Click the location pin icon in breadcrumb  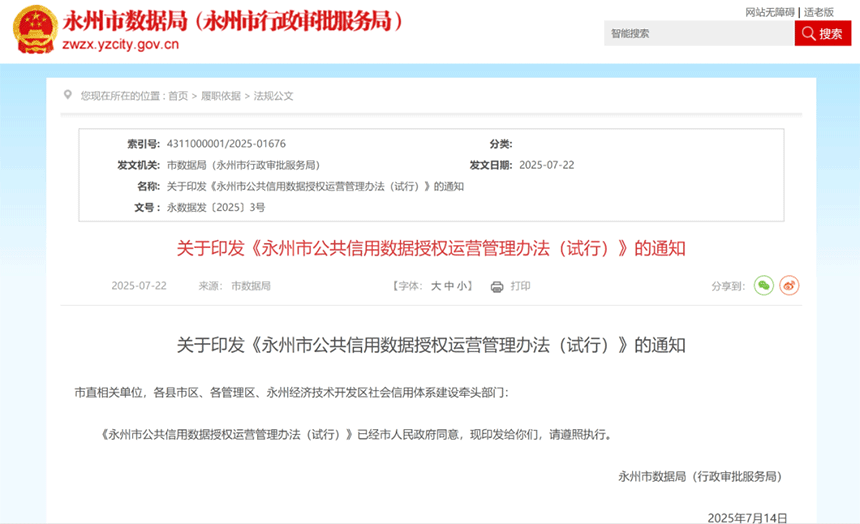click(68, 96)
